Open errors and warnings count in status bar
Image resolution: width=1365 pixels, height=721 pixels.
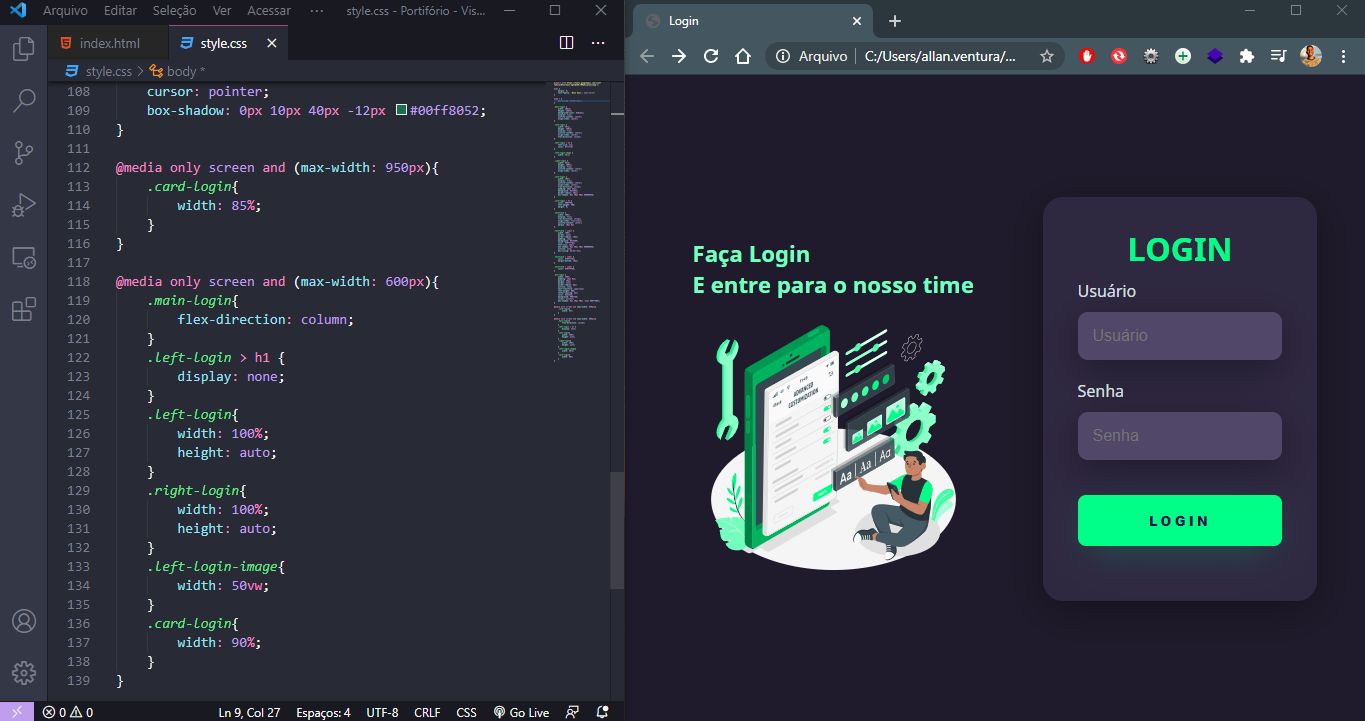[x=67, y=712]
